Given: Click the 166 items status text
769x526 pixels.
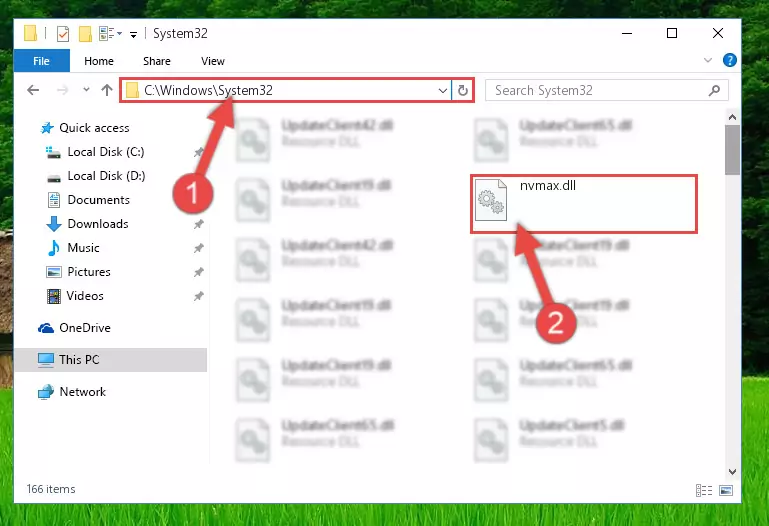Looking at the screenshot, I should pos(51,489).
